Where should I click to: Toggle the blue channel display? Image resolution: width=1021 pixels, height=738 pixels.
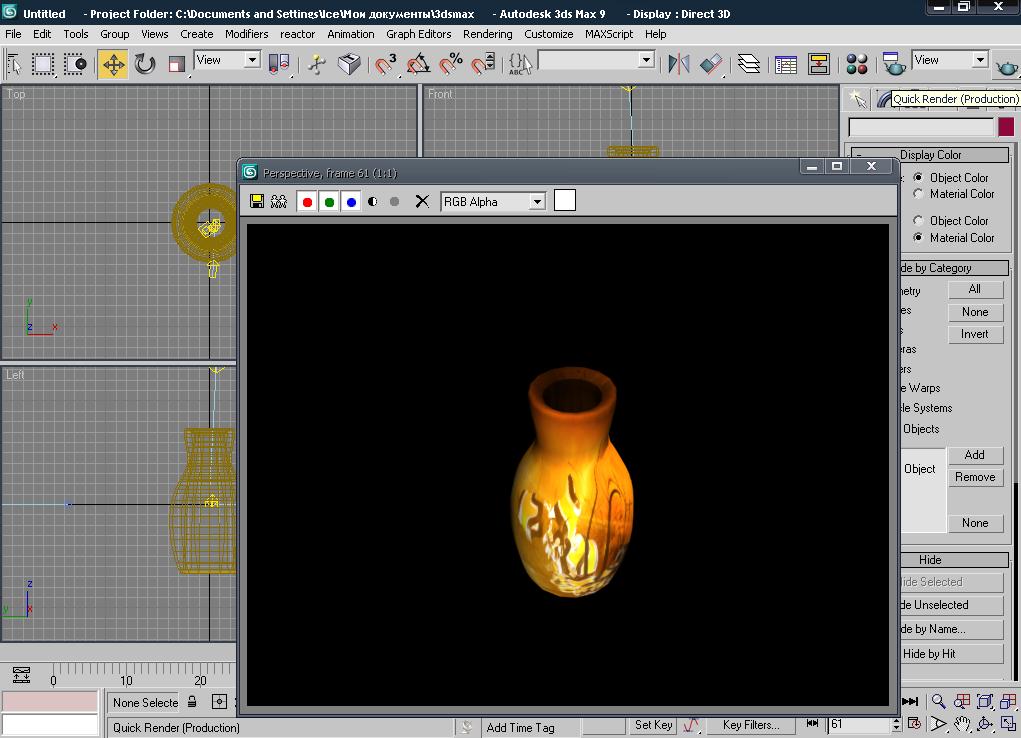(x=351, y=202)
